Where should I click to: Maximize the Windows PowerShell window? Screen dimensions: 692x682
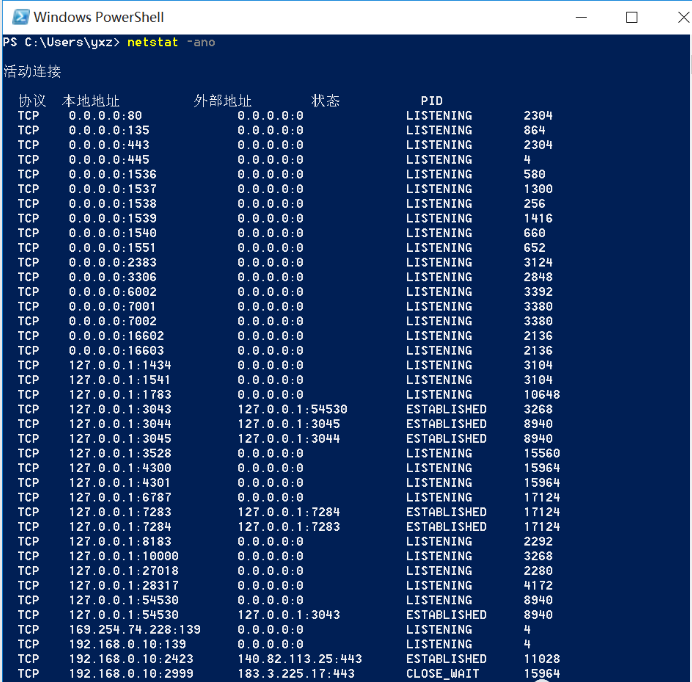tap(632, 18)
